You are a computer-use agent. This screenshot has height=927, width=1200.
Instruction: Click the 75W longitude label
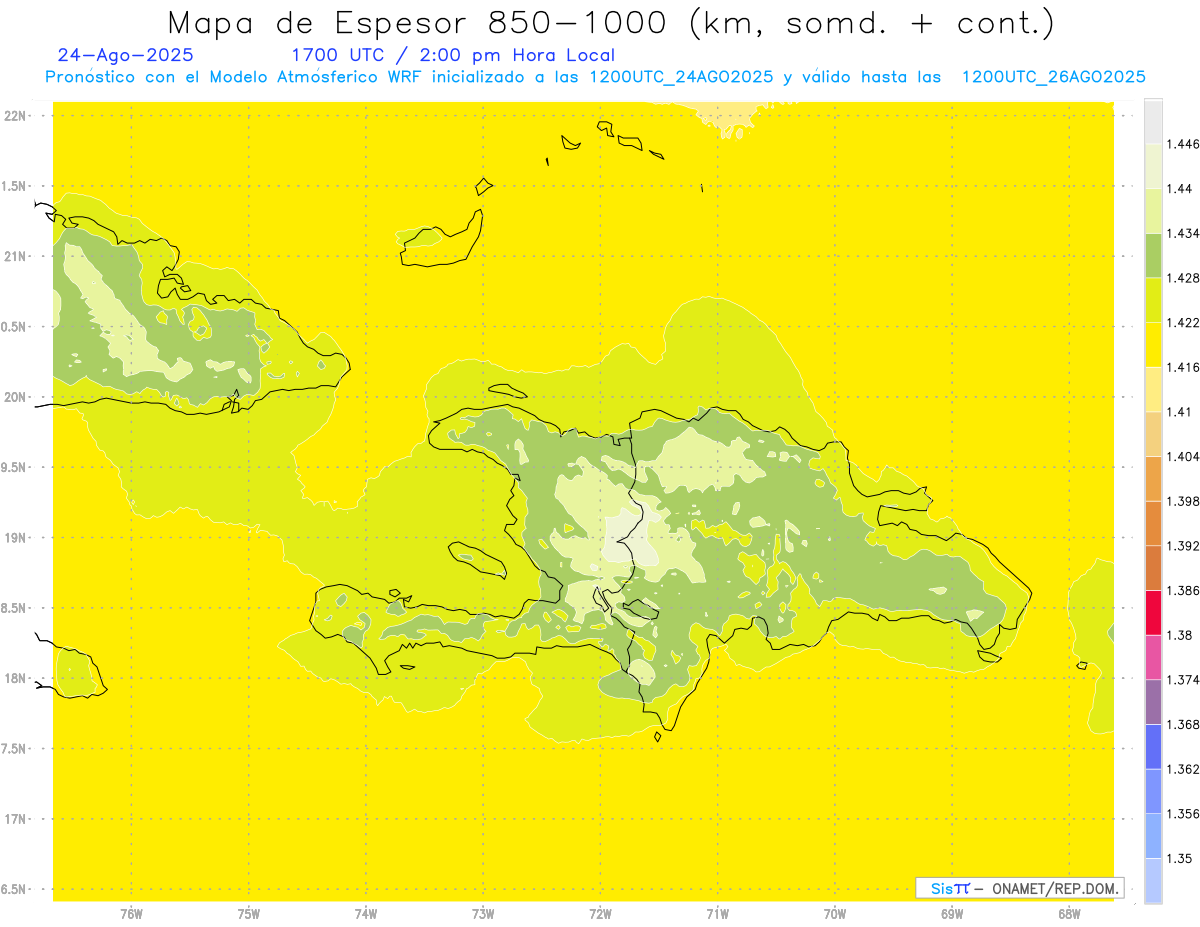[249, 913]
